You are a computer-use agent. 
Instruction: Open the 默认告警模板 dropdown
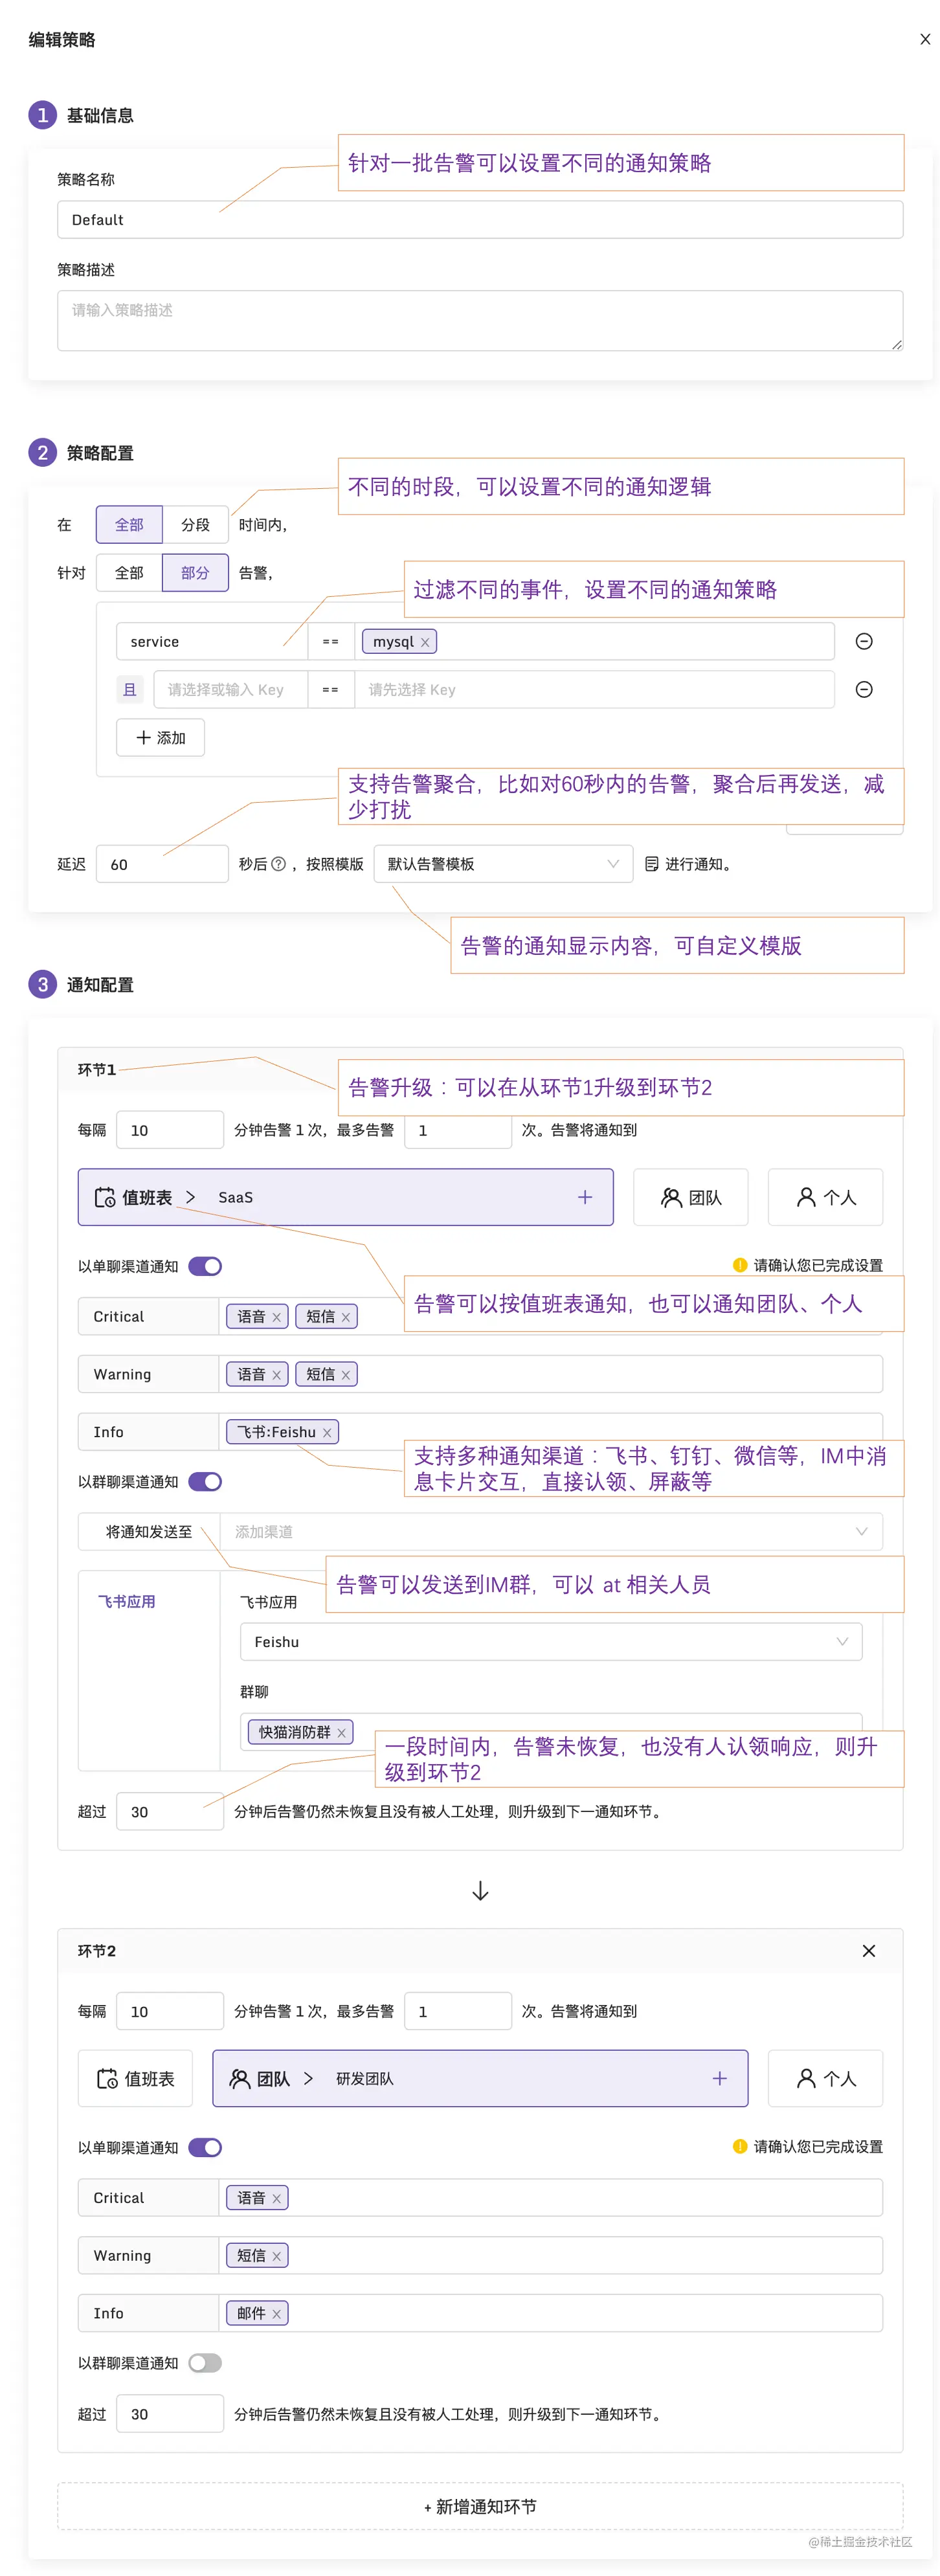tap(503, 863)
